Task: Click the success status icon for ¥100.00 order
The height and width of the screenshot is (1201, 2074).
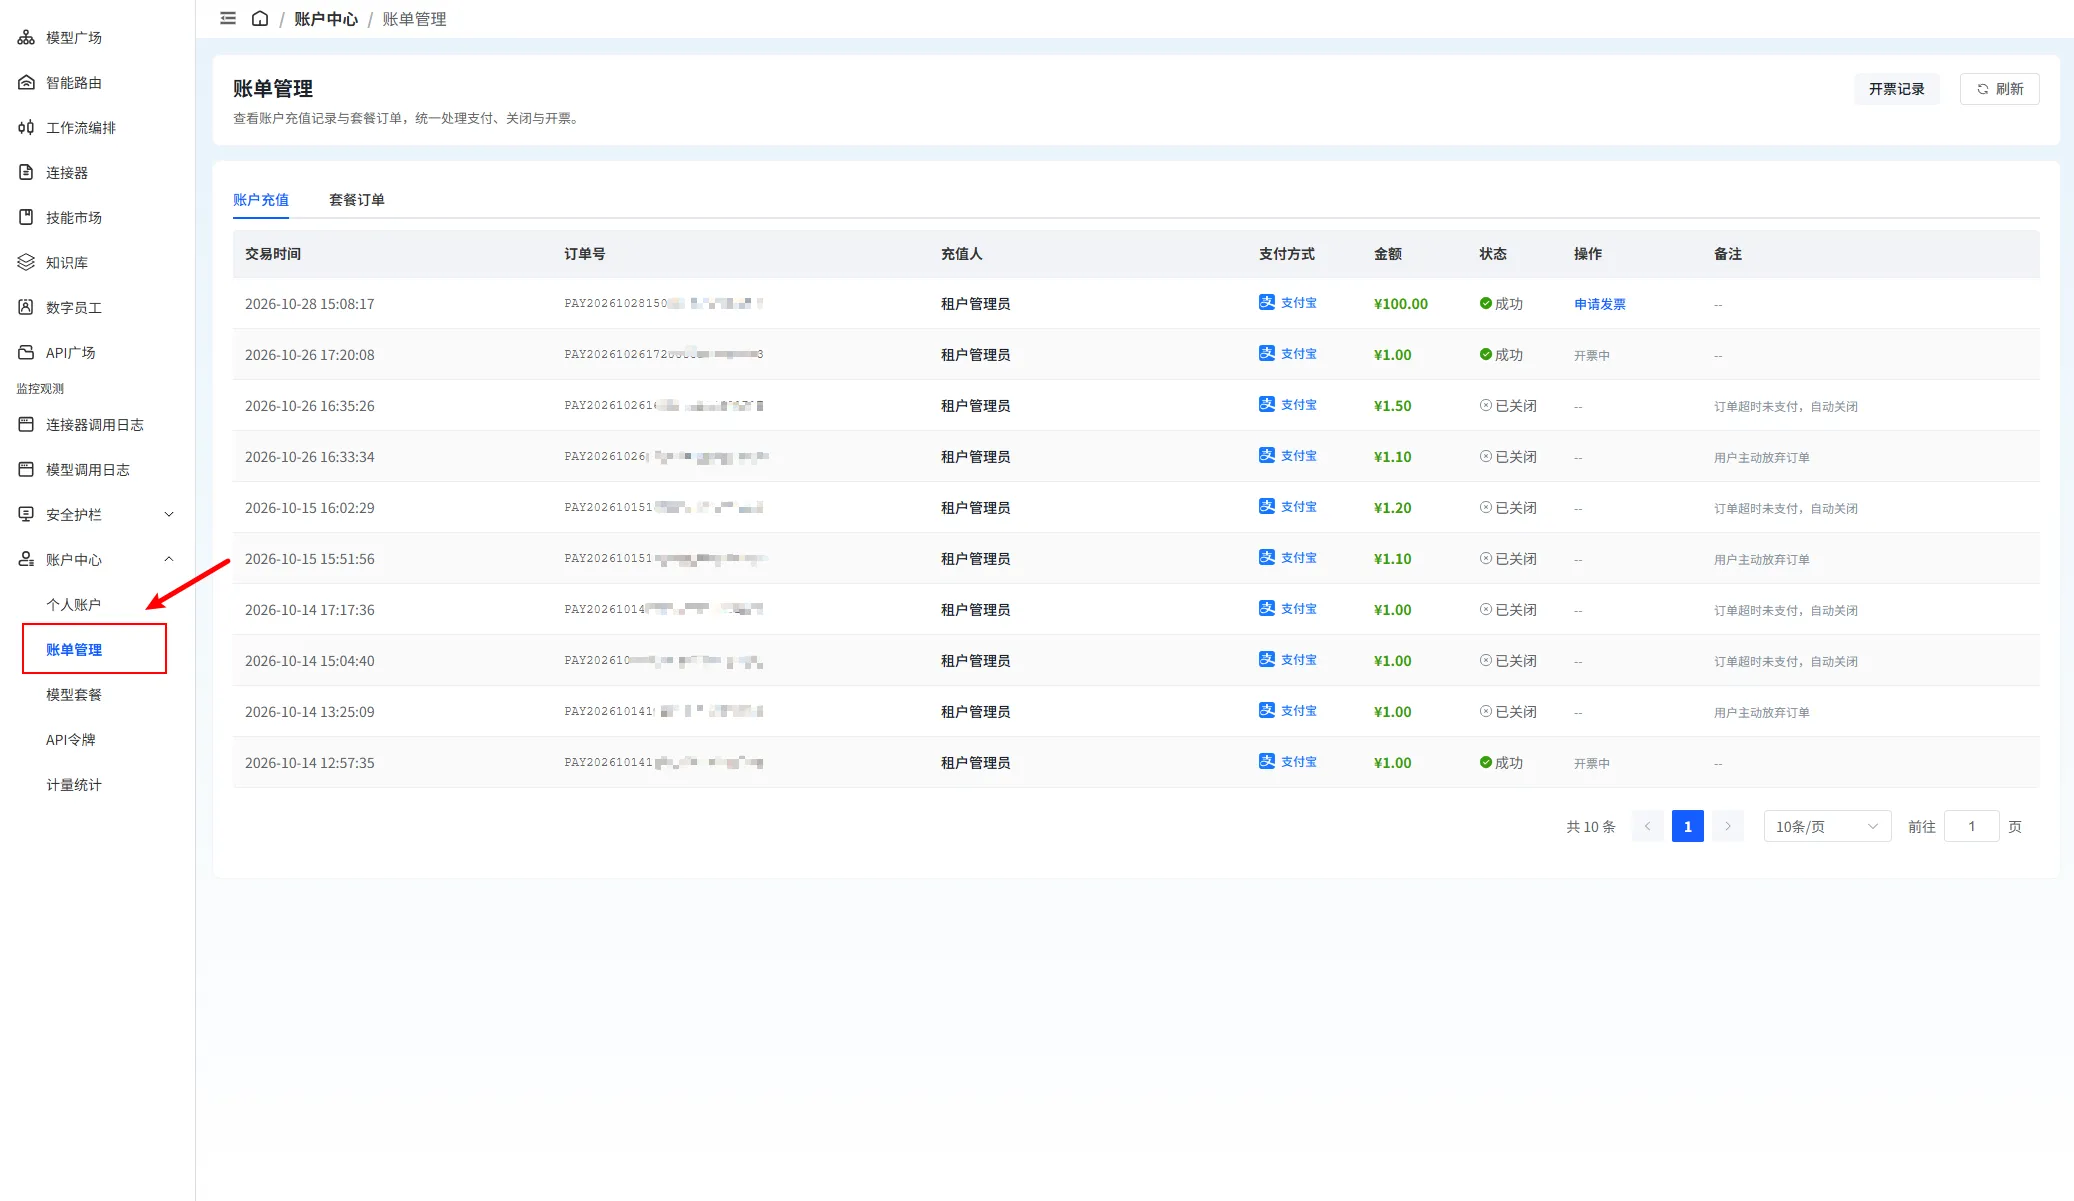Action: coord(1486,303)
